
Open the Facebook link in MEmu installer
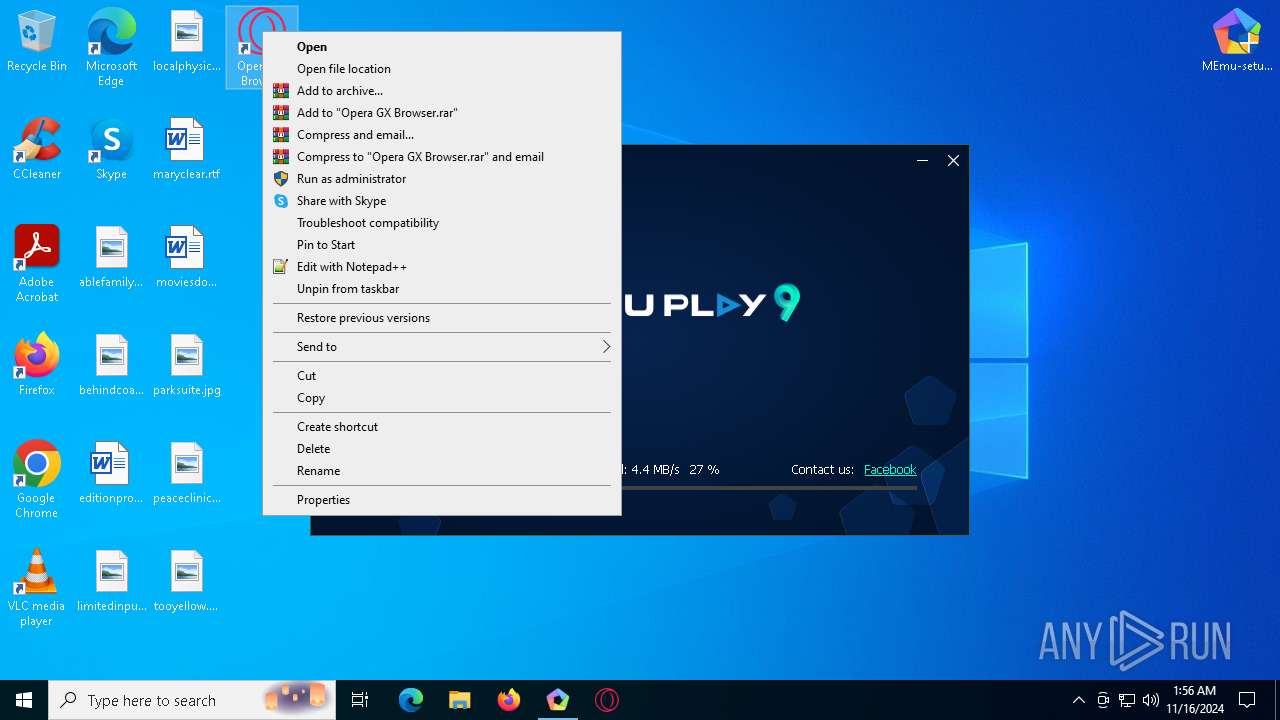890,470
